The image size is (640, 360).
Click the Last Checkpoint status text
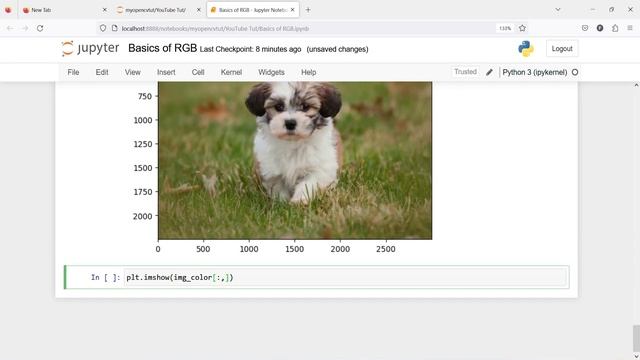(251, 49)
